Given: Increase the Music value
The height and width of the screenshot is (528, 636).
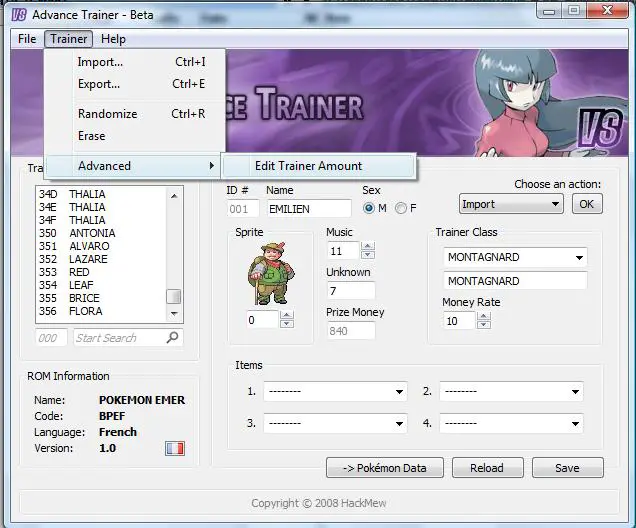Looking at the screenshot, I should pos(367,246).
